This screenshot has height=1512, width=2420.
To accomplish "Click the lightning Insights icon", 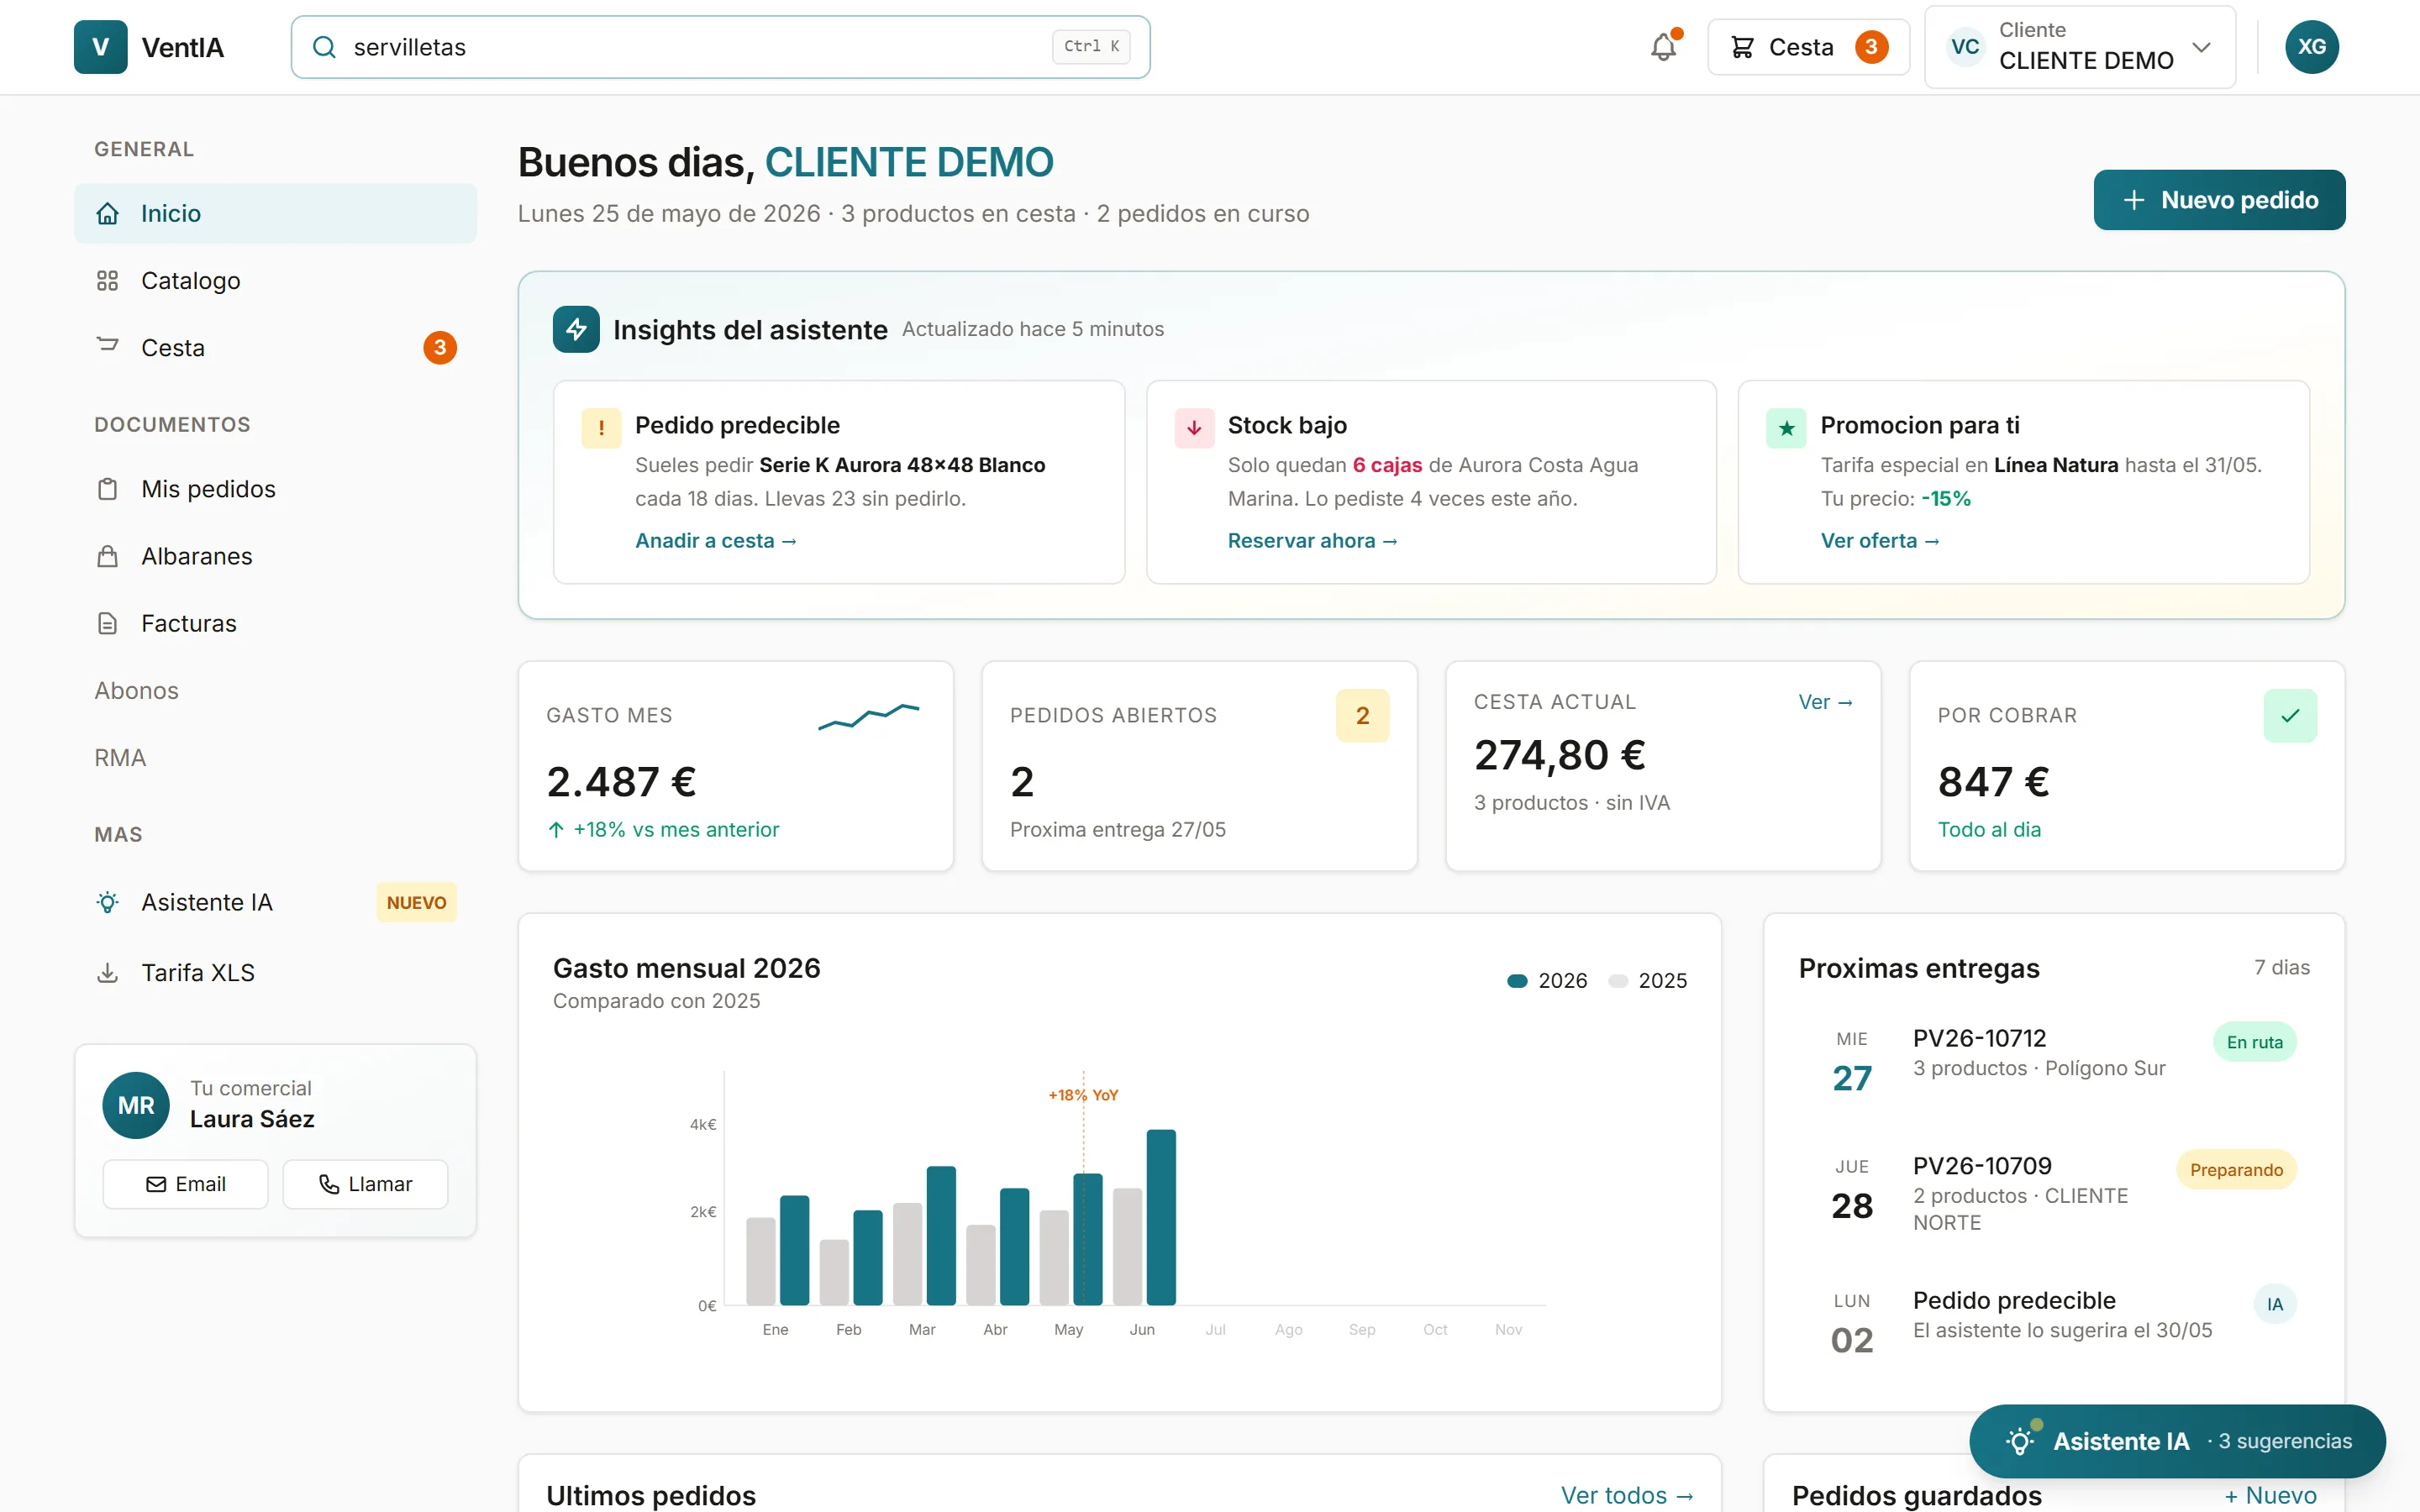I will point(576,329).
